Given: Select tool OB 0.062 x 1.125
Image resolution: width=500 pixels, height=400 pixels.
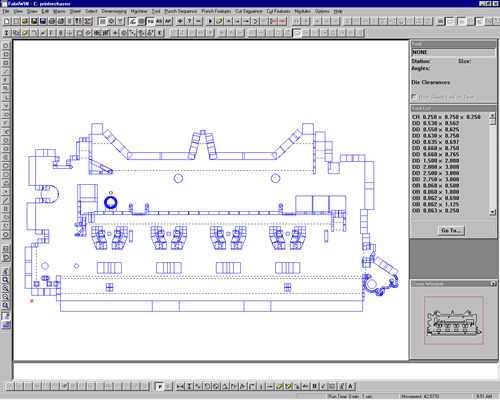Looking at the screenshot, I should pyautogui.click(x=436, y=204).
